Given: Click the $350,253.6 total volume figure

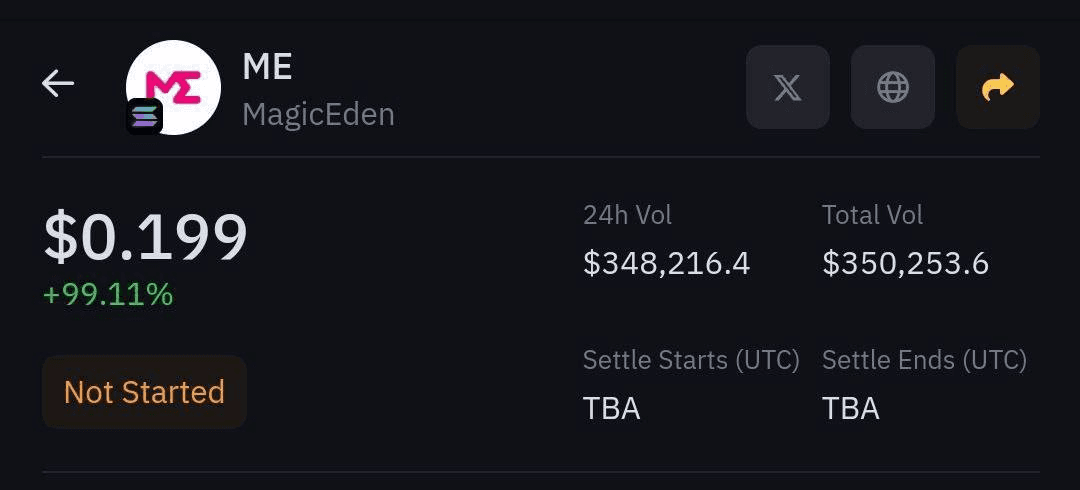Looking at the screenshot, I should coord(905,263).
